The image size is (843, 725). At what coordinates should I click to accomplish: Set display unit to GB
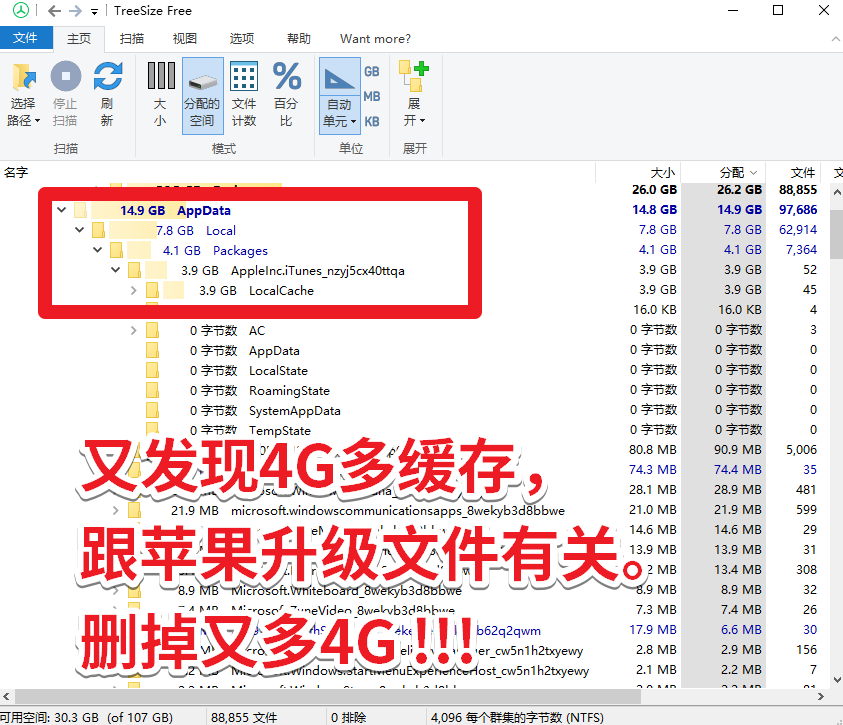372,71
